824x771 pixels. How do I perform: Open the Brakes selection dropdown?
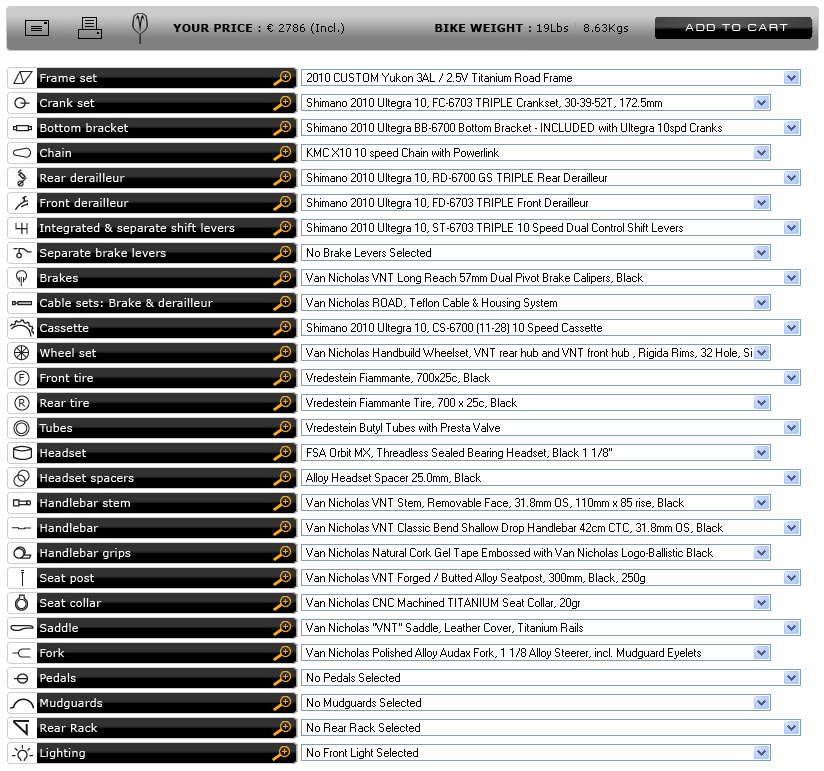pyautogui.click(x=791, y=277)
